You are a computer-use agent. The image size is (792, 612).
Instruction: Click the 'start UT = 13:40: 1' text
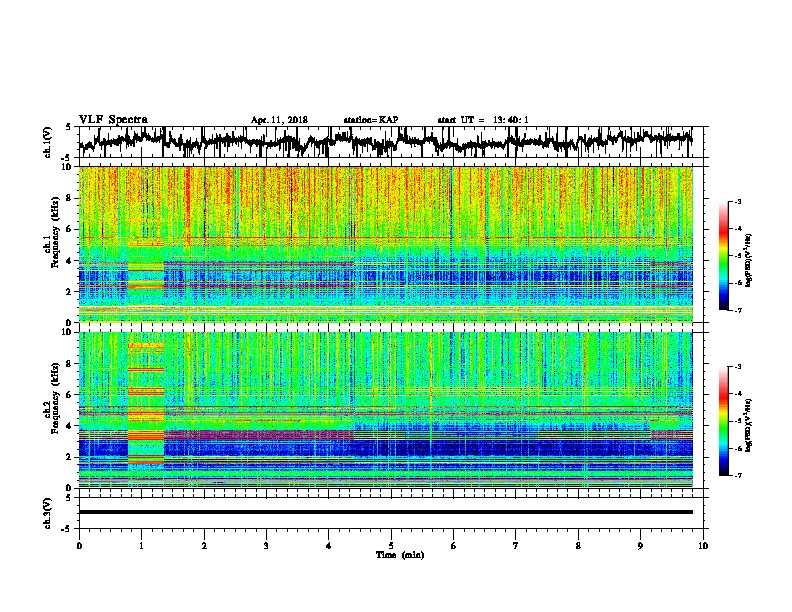[x=483, y=120]
